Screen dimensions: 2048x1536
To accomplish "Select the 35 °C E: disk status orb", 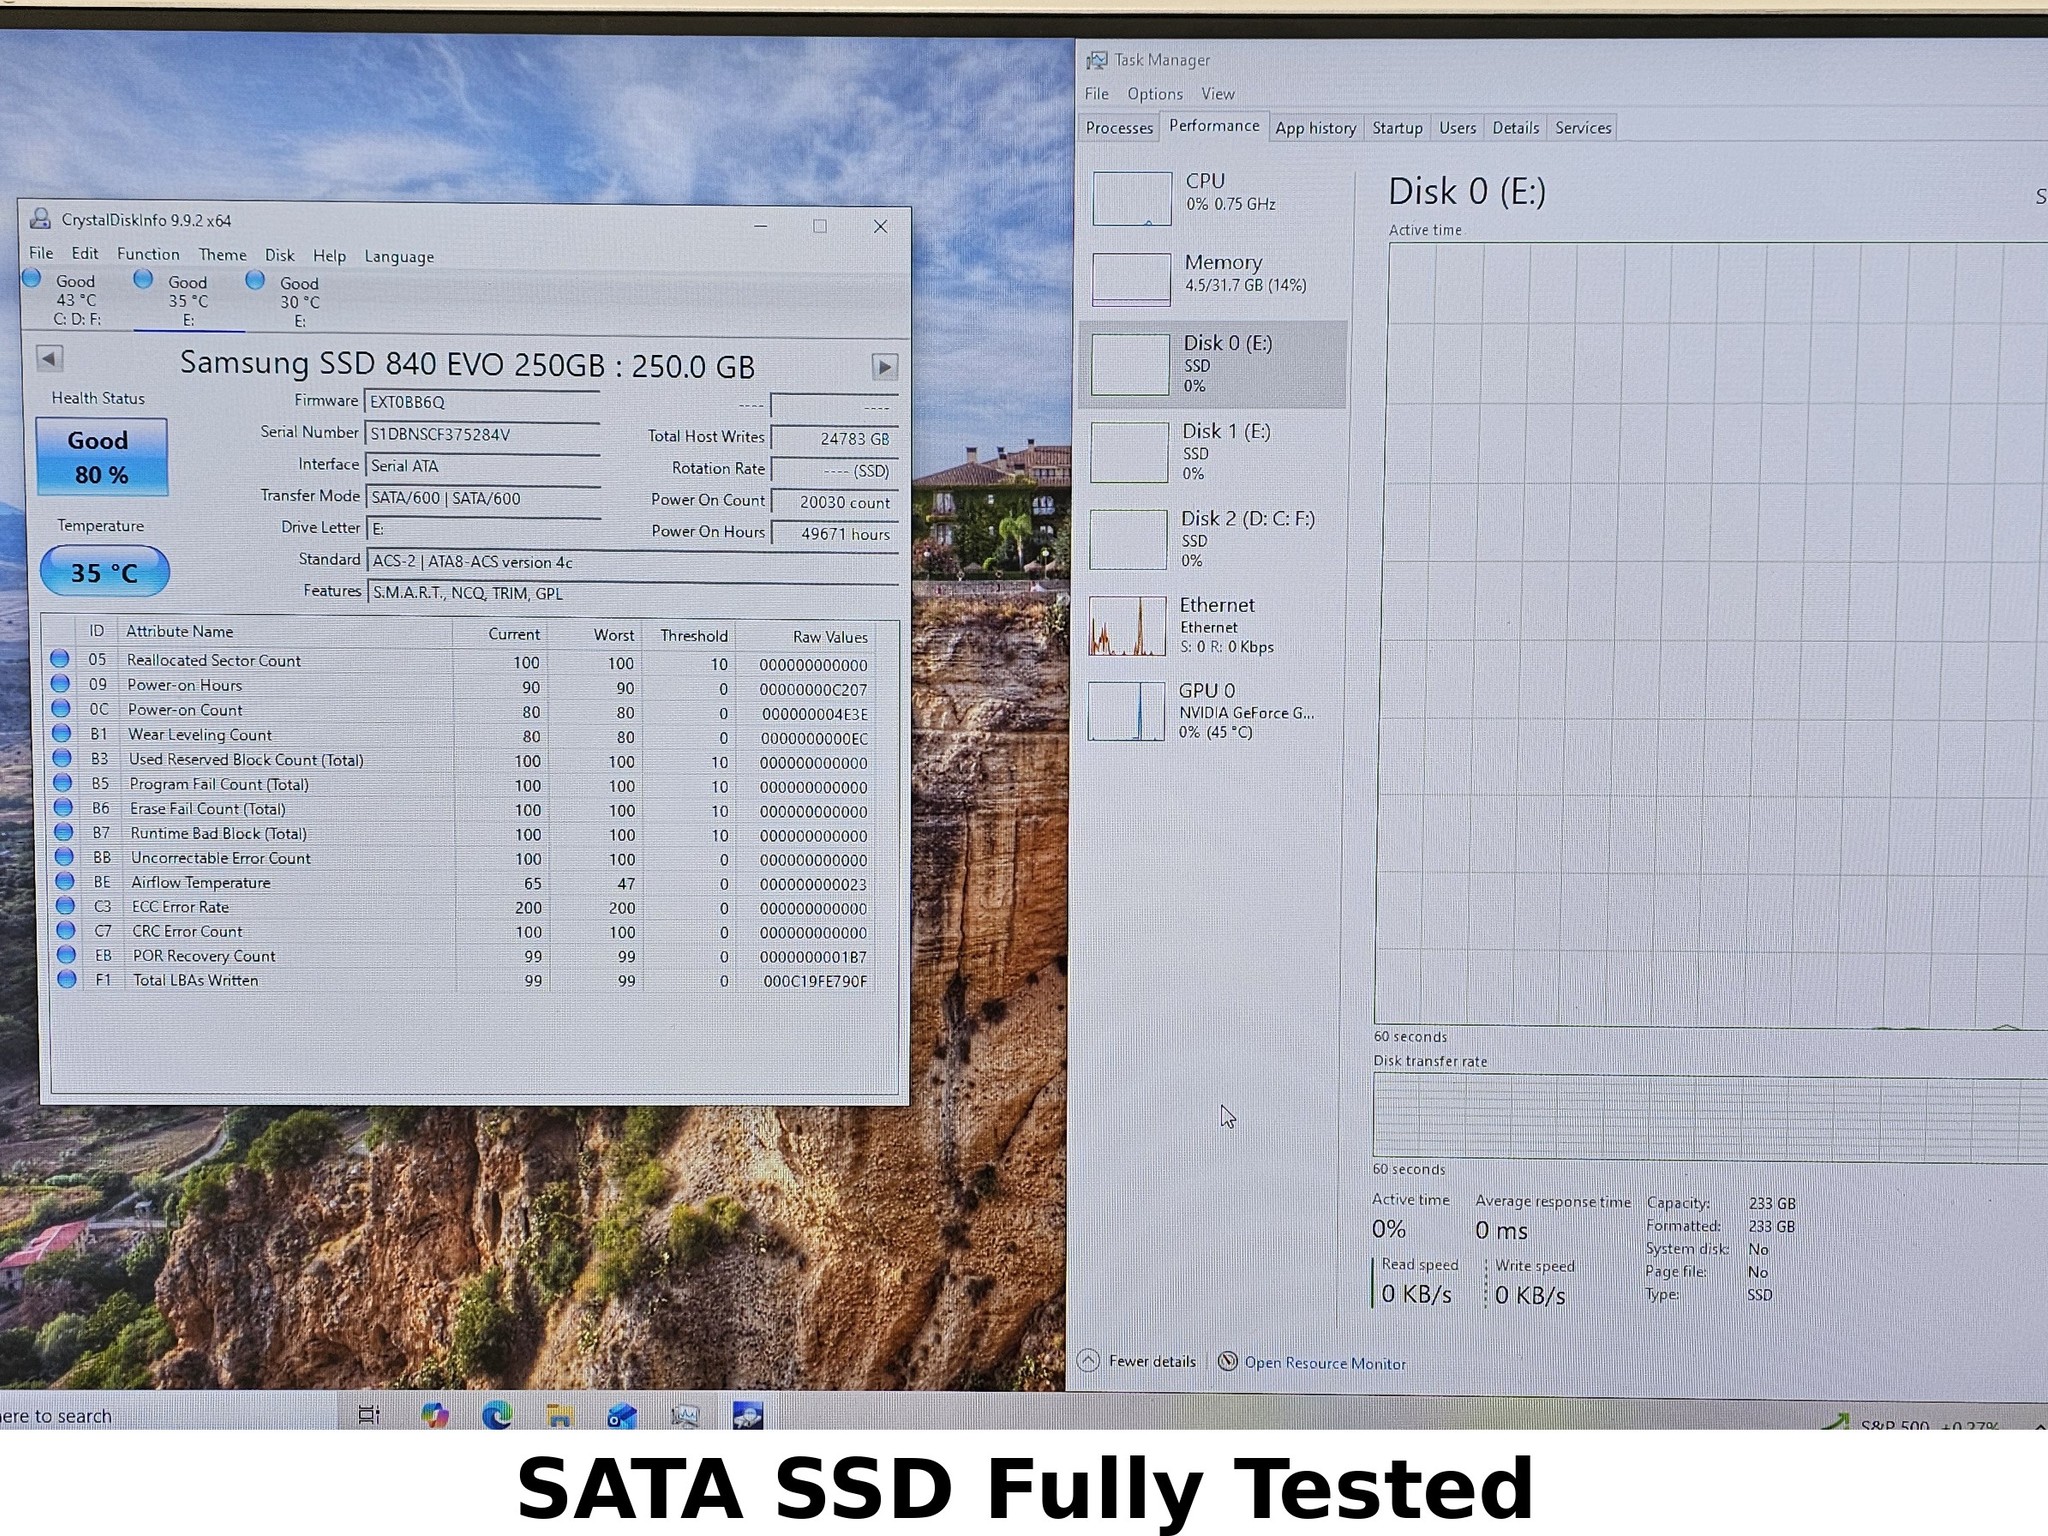I will (x=143, y=278).
